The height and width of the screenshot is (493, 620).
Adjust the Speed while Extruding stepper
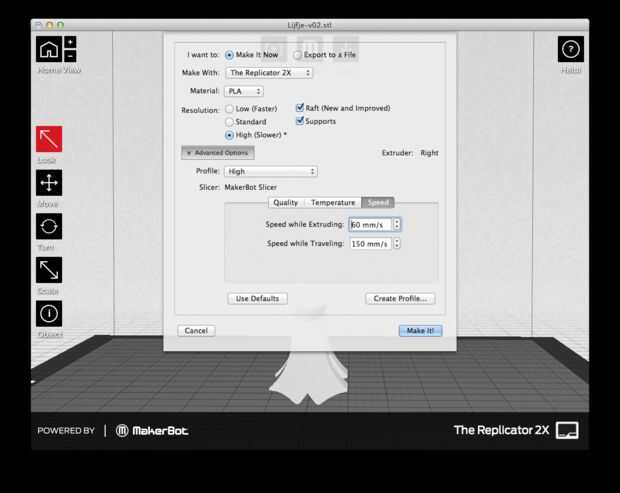tap(397, 225)
